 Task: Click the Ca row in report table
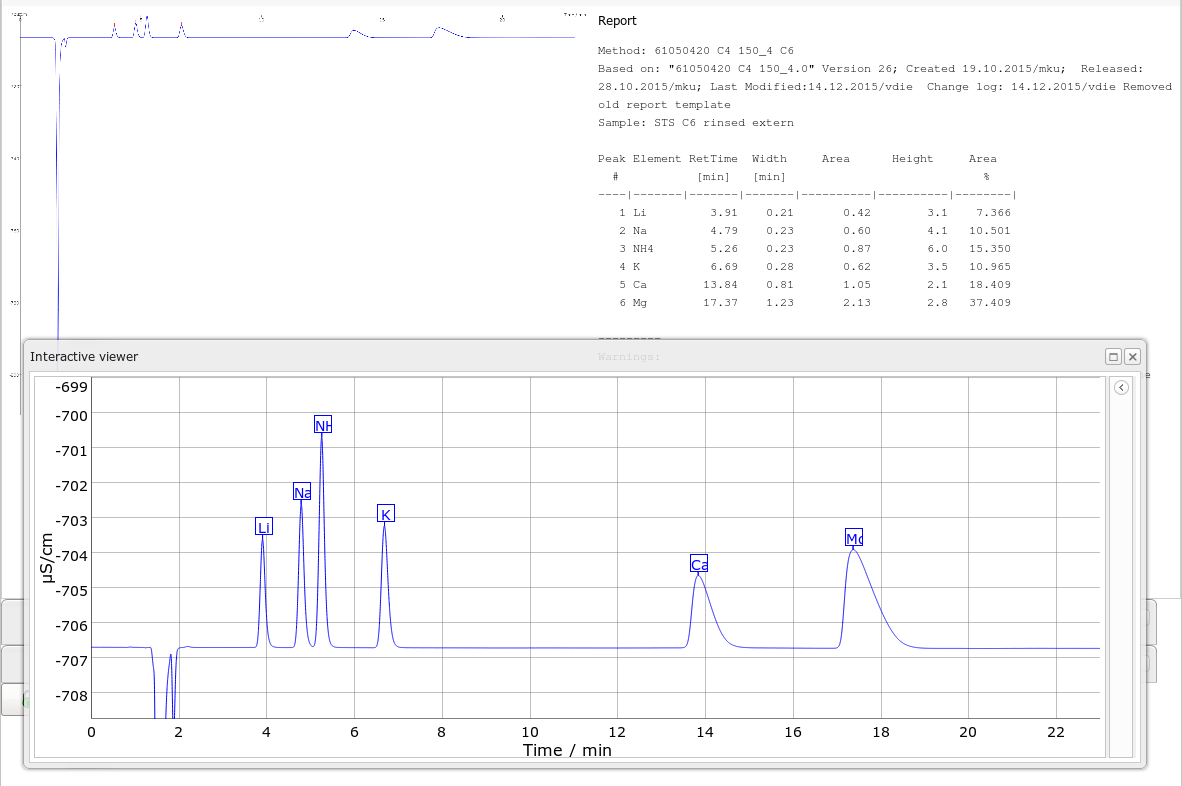click(x=805, y=285)
